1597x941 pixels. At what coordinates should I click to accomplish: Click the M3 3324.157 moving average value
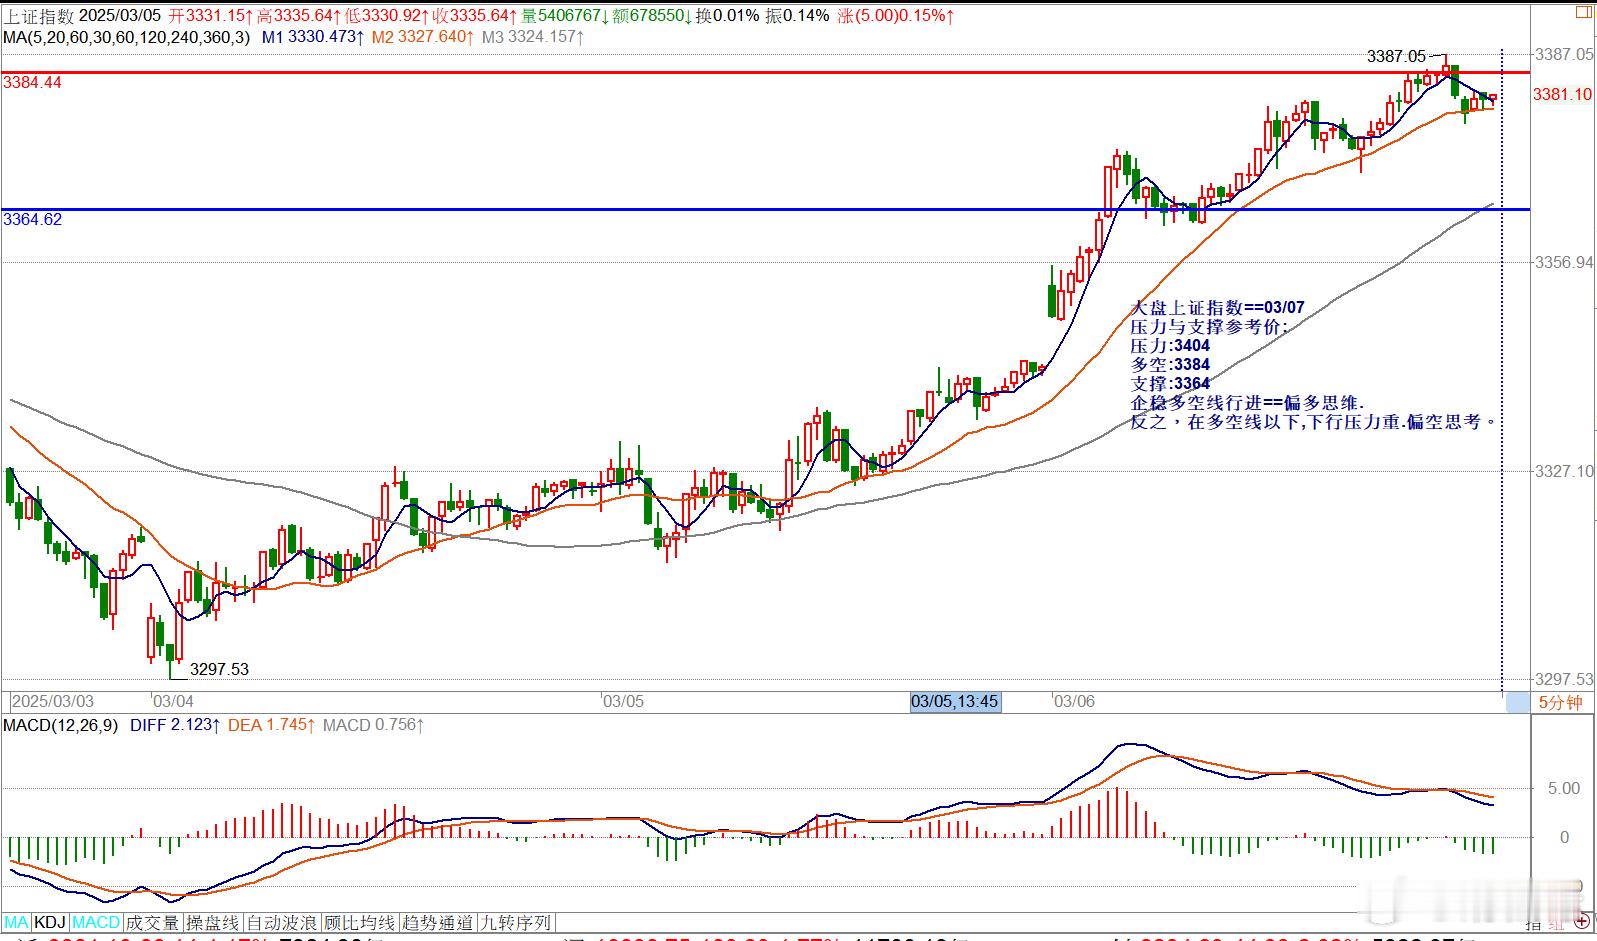pyautogui.click(x=531, y=37)
